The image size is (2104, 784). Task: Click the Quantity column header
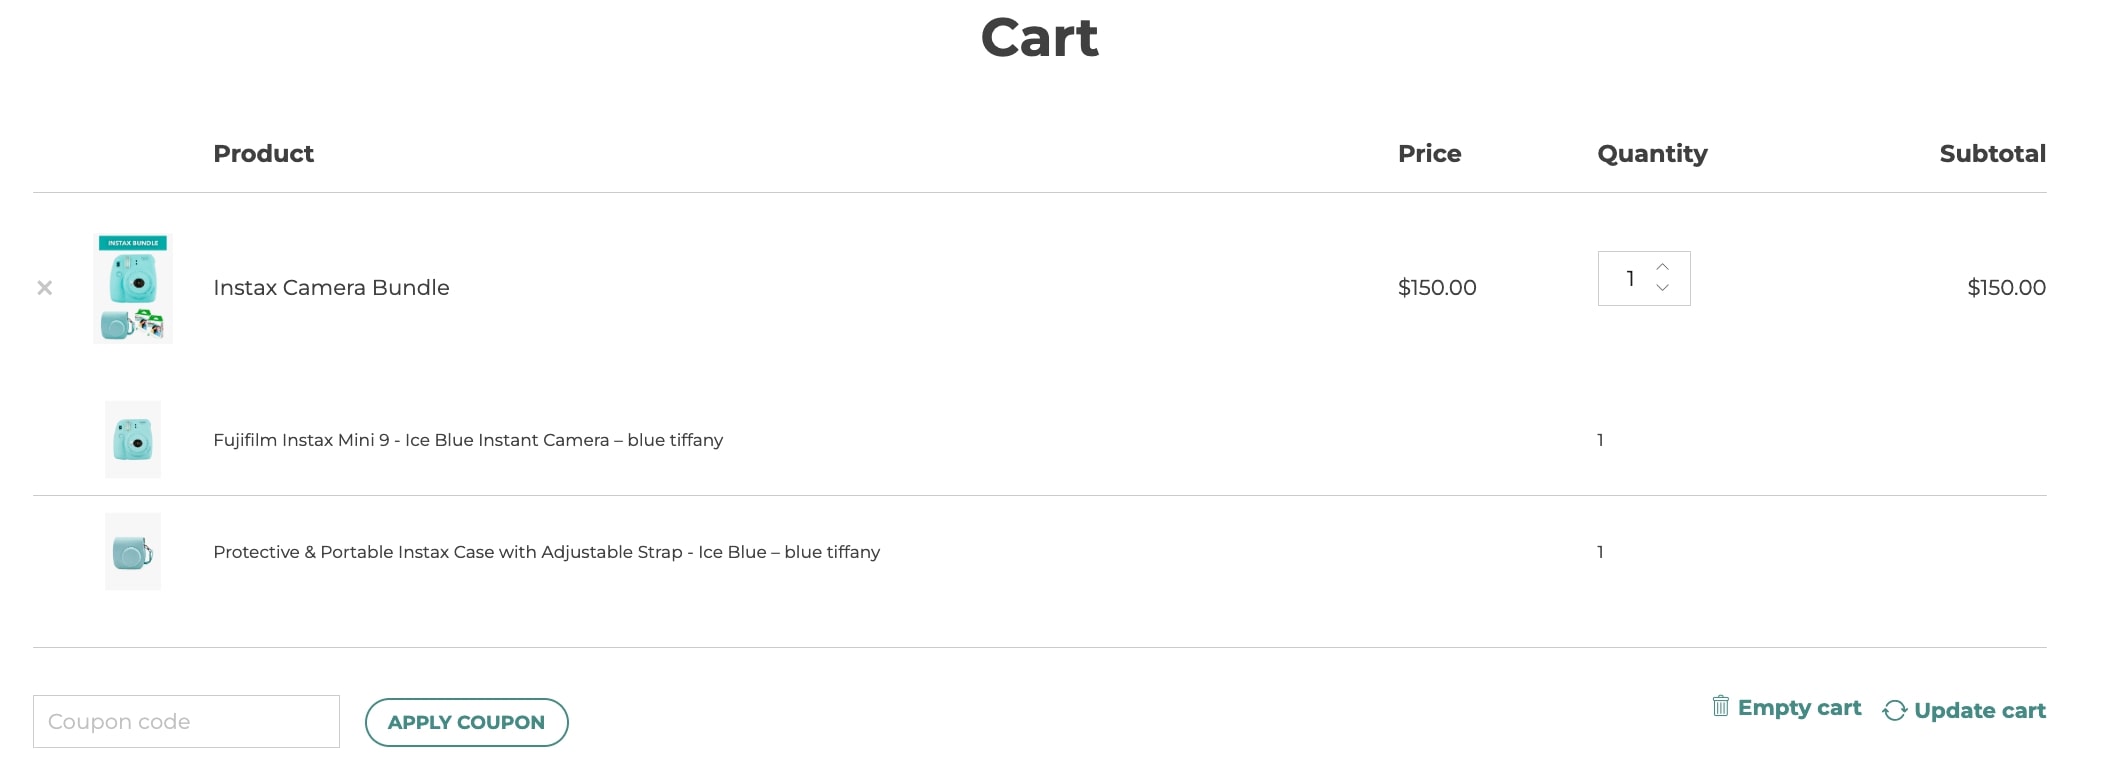pos(1652,154)
